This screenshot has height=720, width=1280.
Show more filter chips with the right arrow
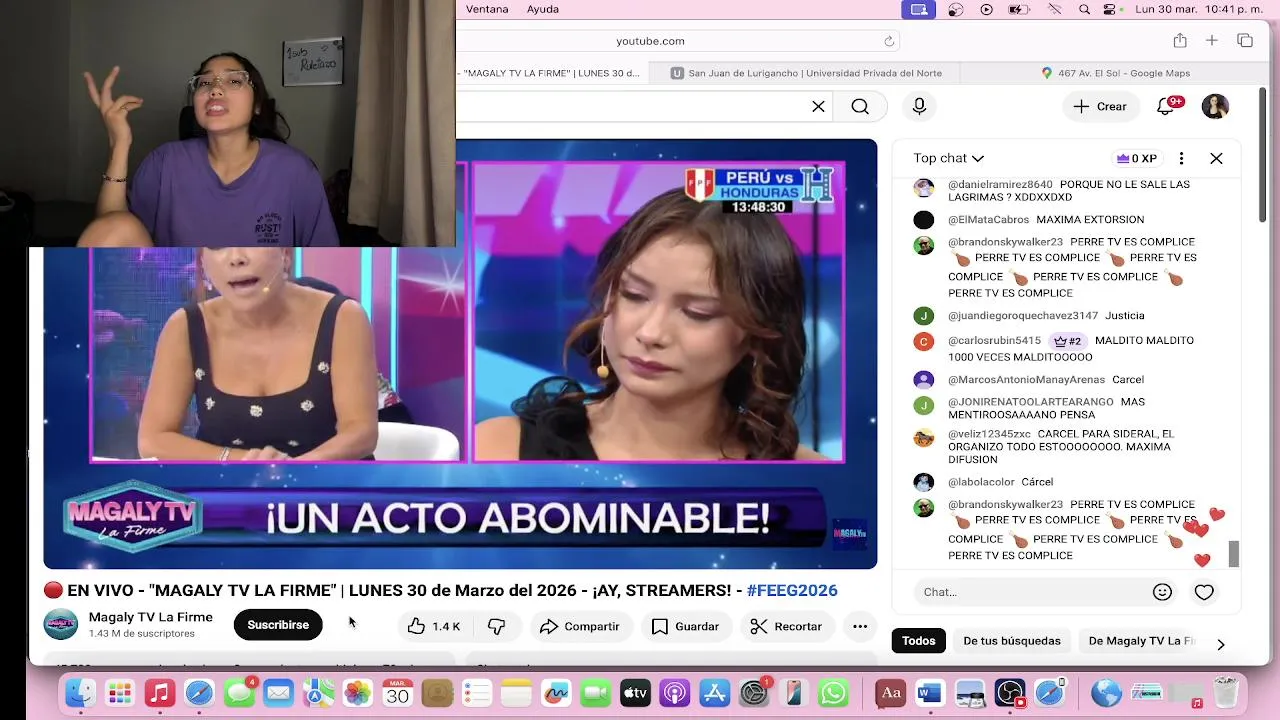tap(1220, 645)
